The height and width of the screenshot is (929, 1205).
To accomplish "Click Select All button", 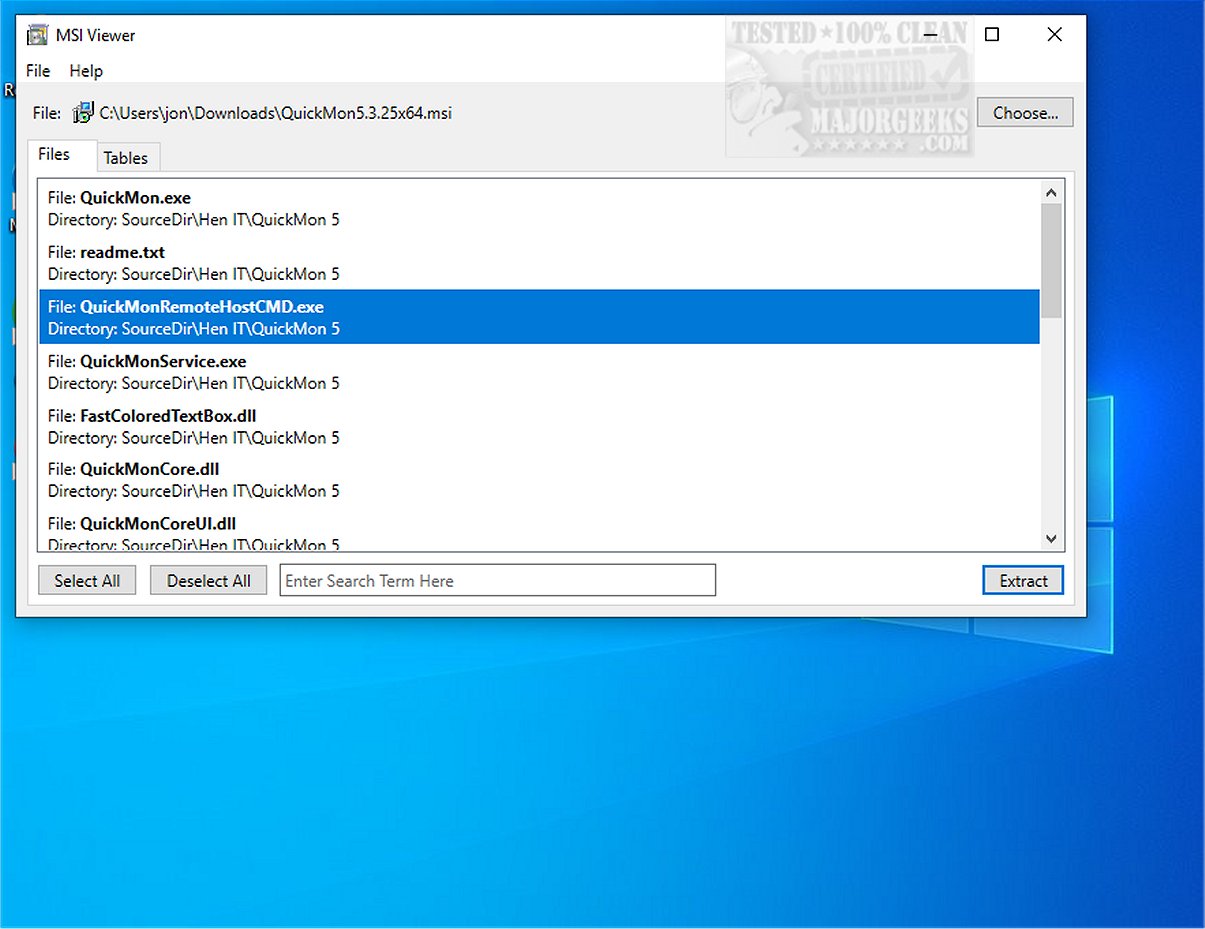I will 87,581.
